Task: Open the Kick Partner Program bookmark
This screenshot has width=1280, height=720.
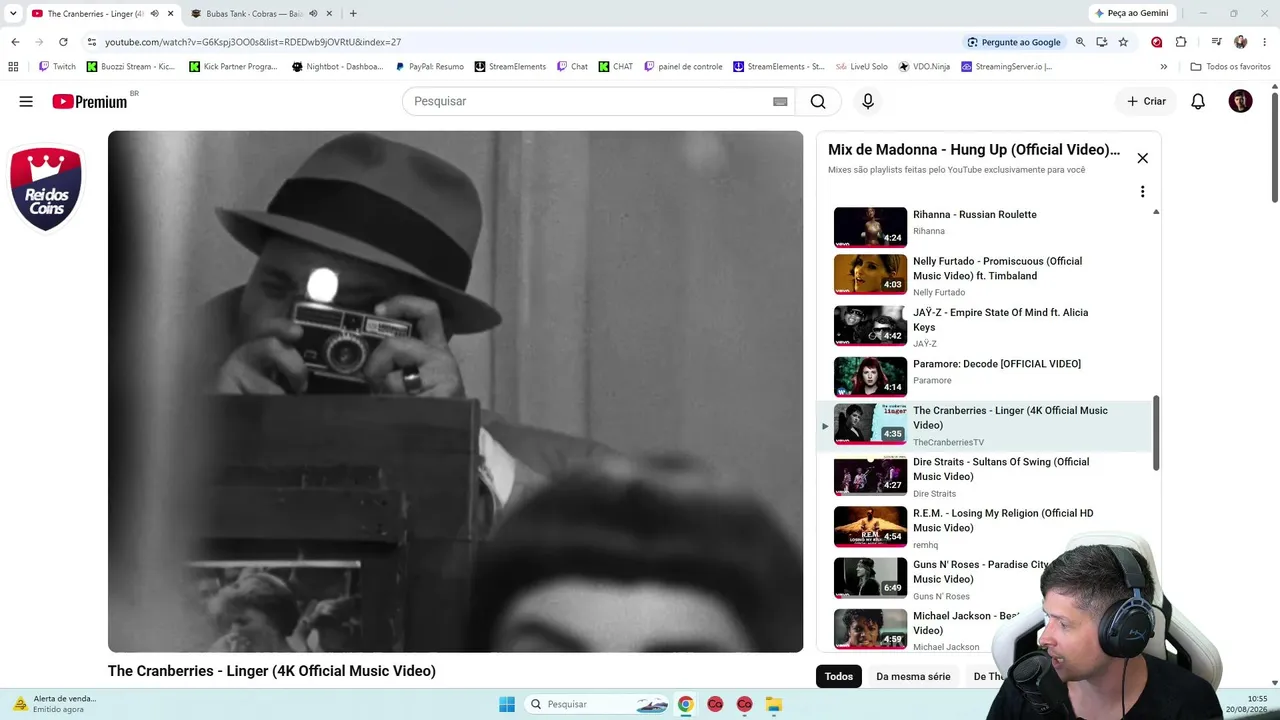Action: [233, 67]
